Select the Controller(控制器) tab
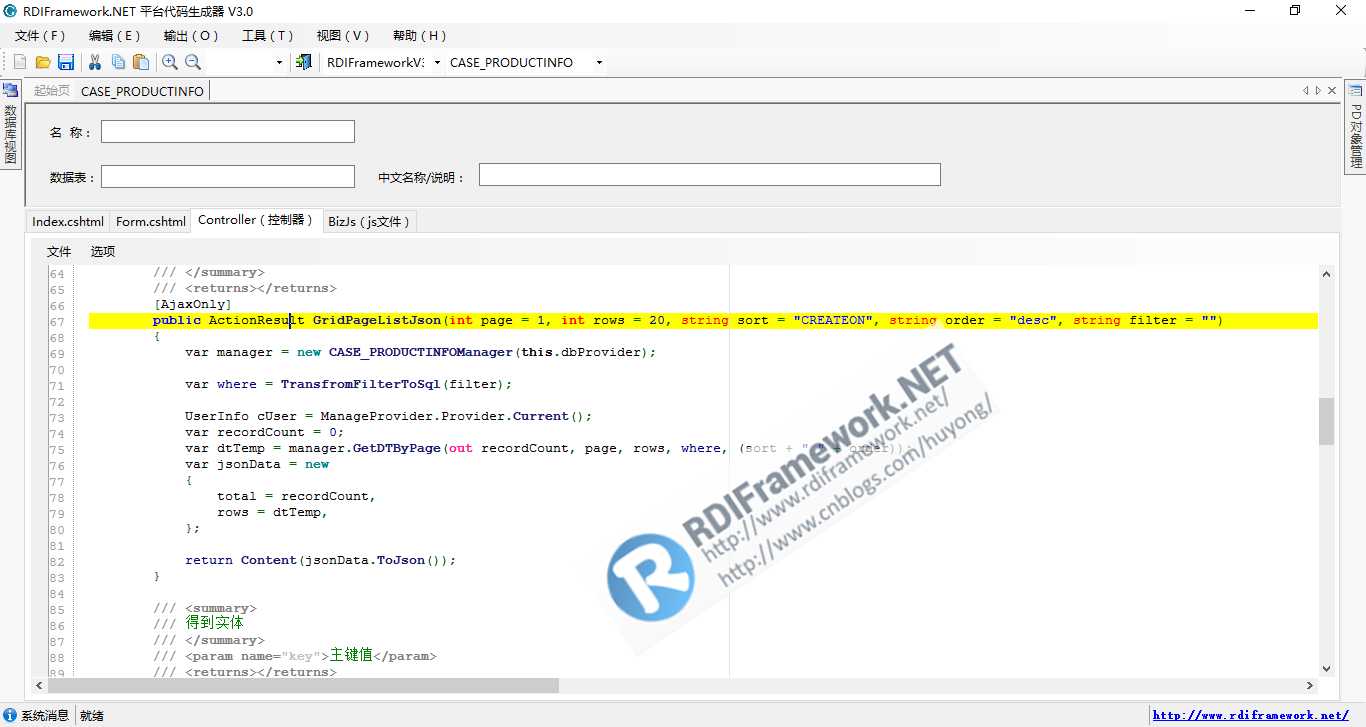Screen dimensions: 1366x727 tap(256, 220)
